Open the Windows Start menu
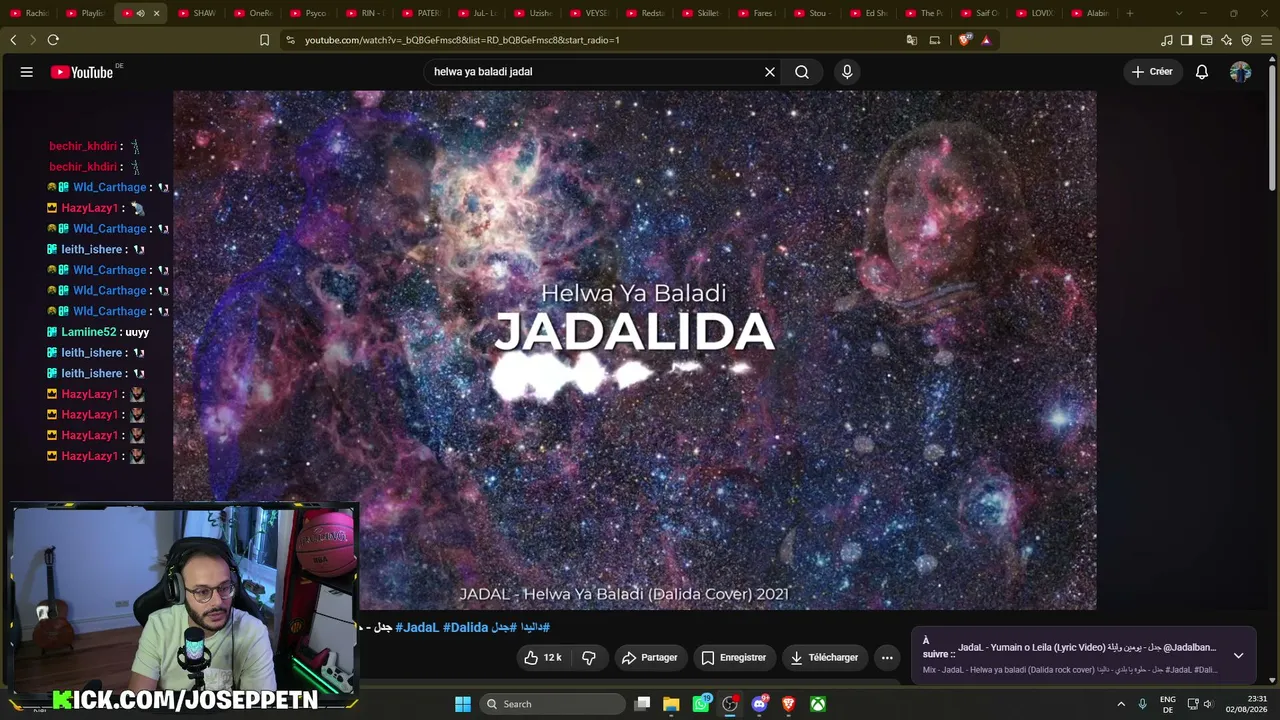This screenshot has width=1280, height=720. click(x=463, y=704)
